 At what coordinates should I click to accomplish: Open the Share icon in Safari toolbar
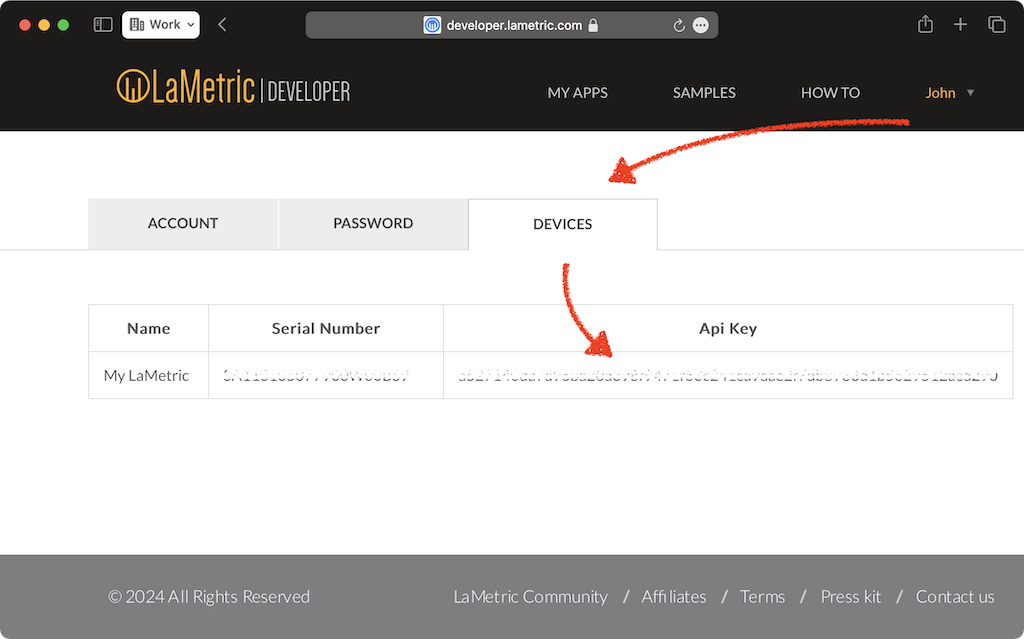925,24
